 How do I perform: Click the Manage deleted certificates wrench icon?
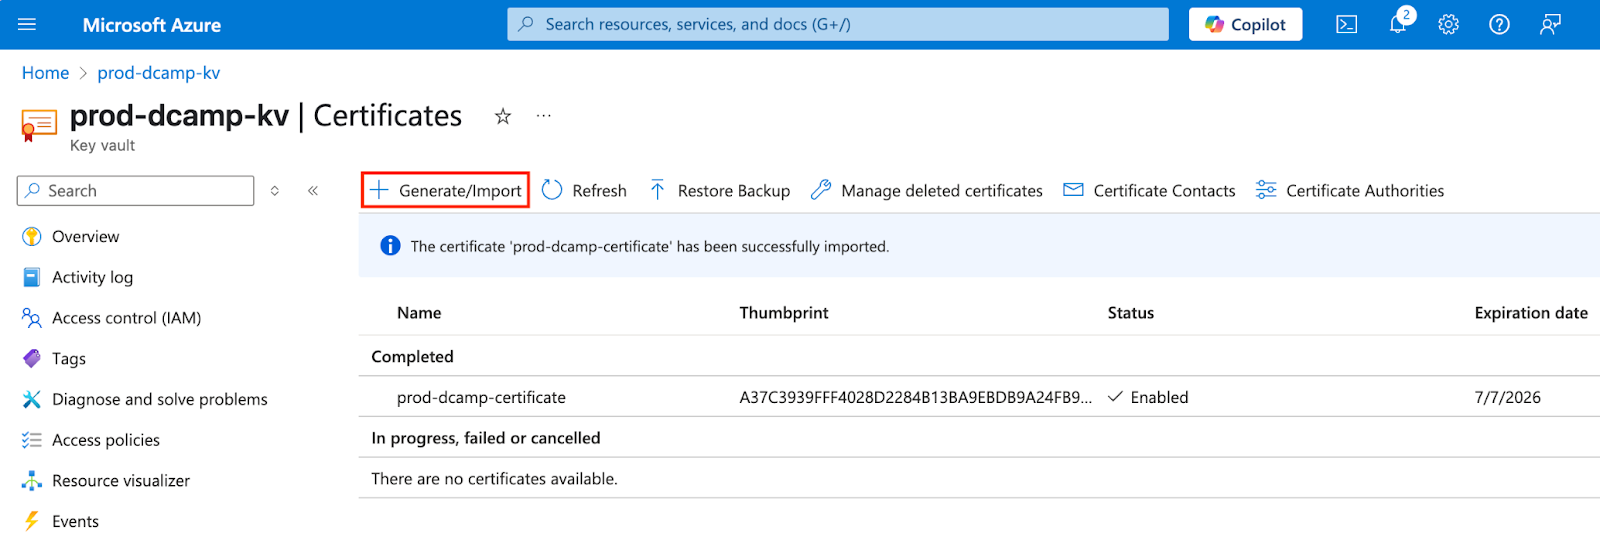click(821, 190)
